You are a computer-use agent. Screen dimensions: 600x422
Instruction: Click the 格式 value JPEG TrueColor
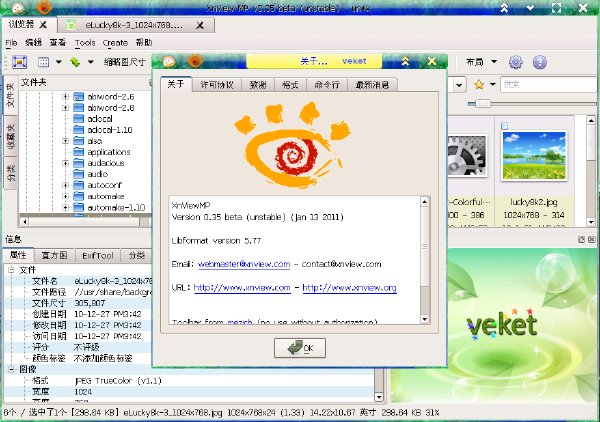click(x=118, y=381)
